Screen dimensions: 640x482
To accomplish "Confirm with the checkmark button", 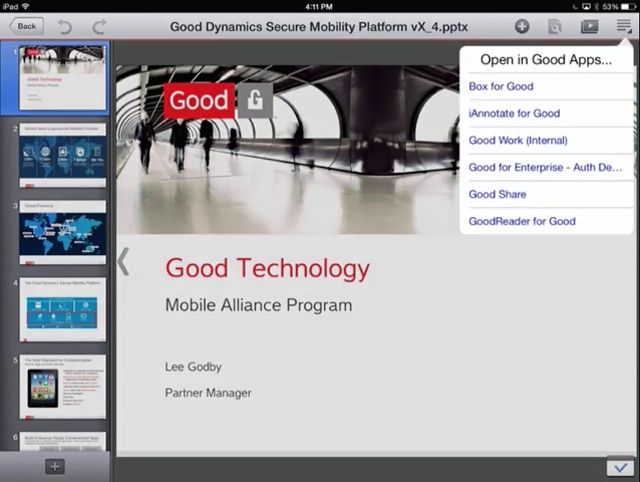I will click(x=620, y=468).
